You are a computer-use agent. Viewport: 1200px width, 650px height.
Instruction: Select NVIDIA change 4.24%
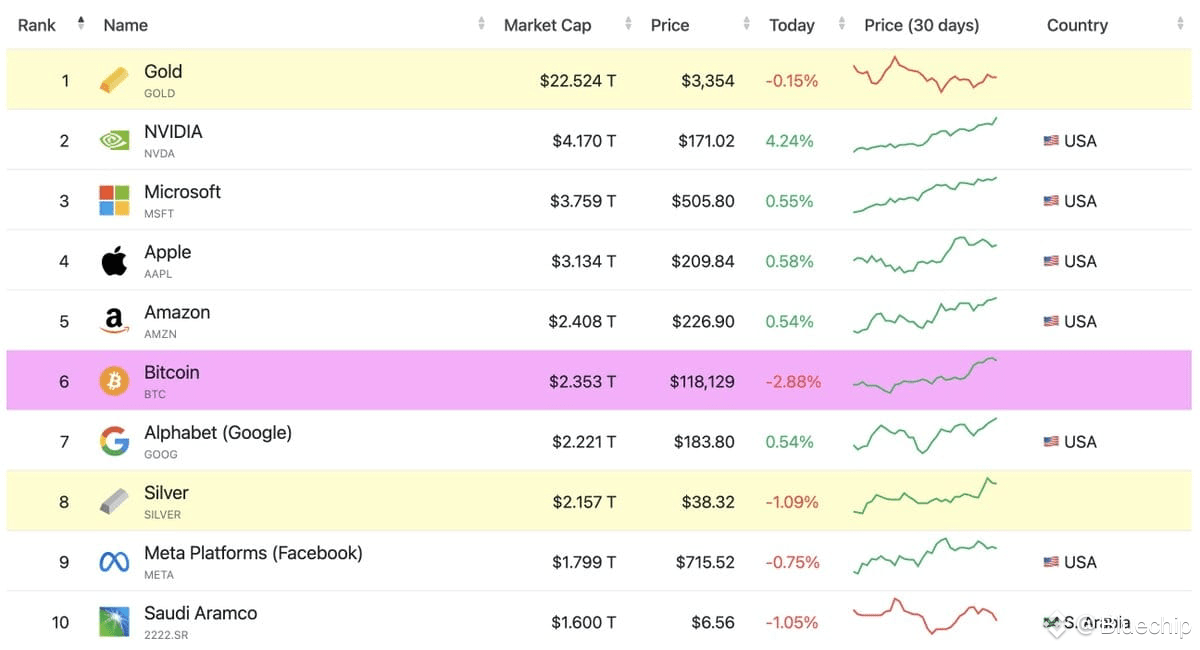(790, 141)
